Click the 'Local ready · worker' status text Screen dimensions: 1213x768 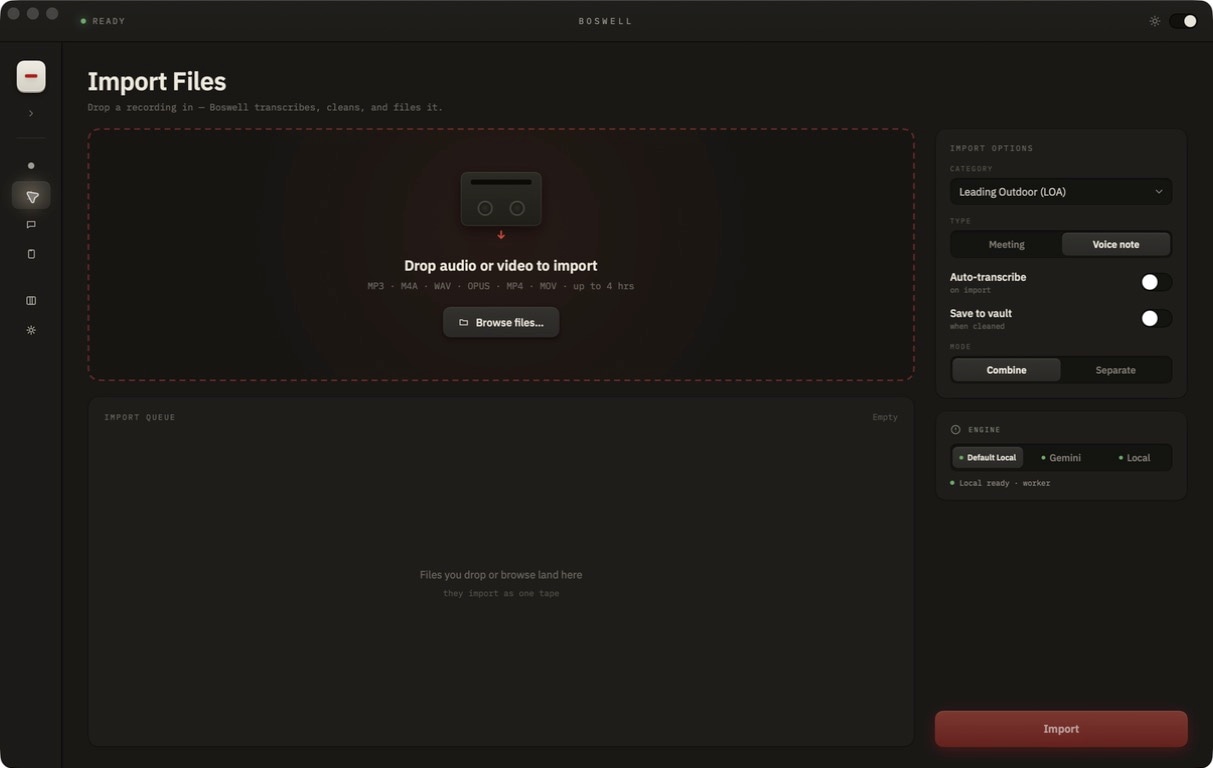point(1004,483)
